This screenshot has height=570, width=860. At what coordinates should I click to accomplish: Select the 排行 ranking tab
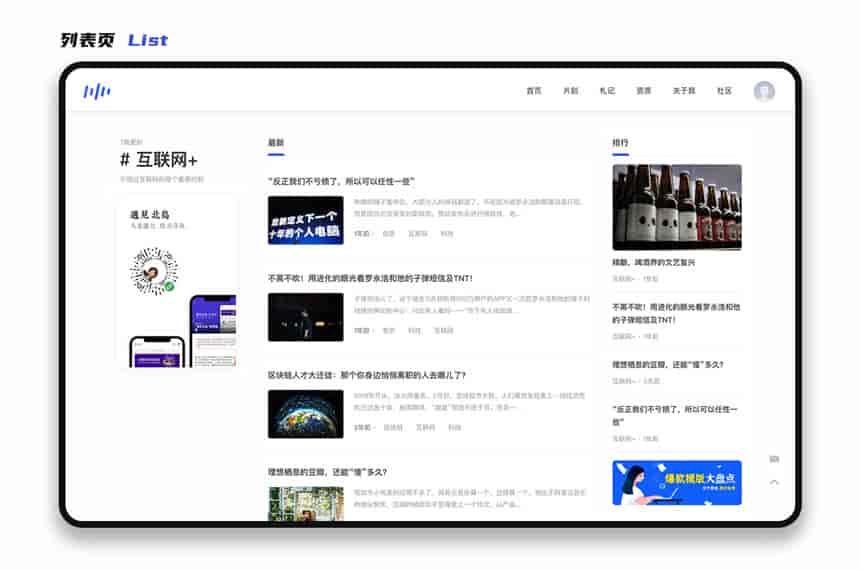(x=620, y=143)
